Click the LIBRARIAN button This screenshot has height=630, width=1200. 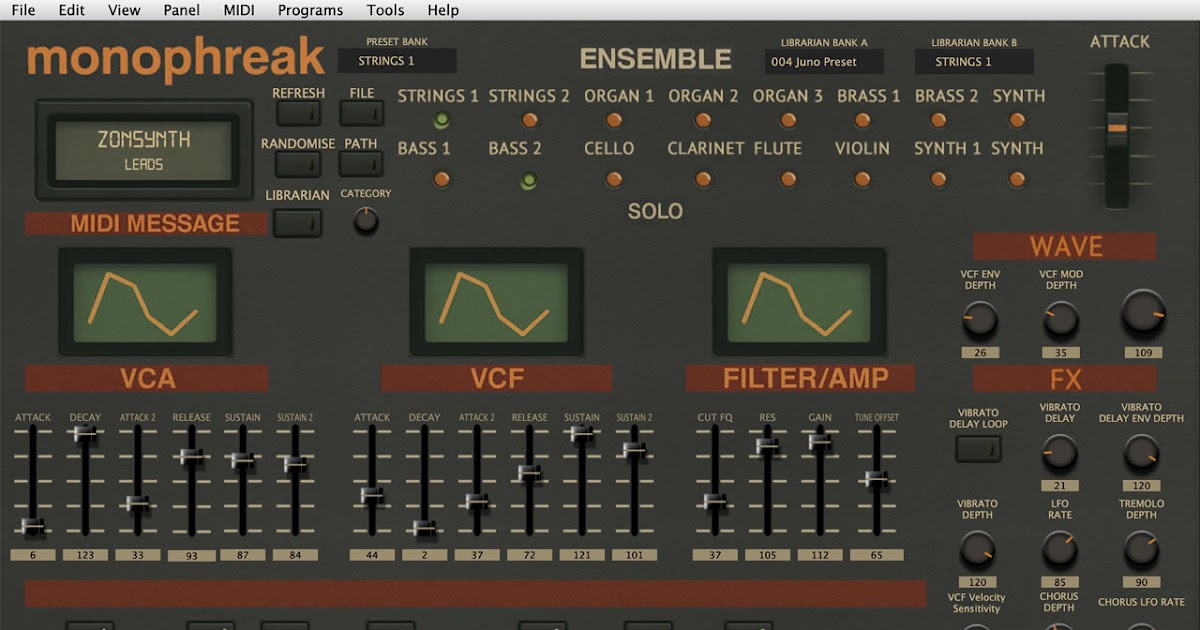(297, 222)
